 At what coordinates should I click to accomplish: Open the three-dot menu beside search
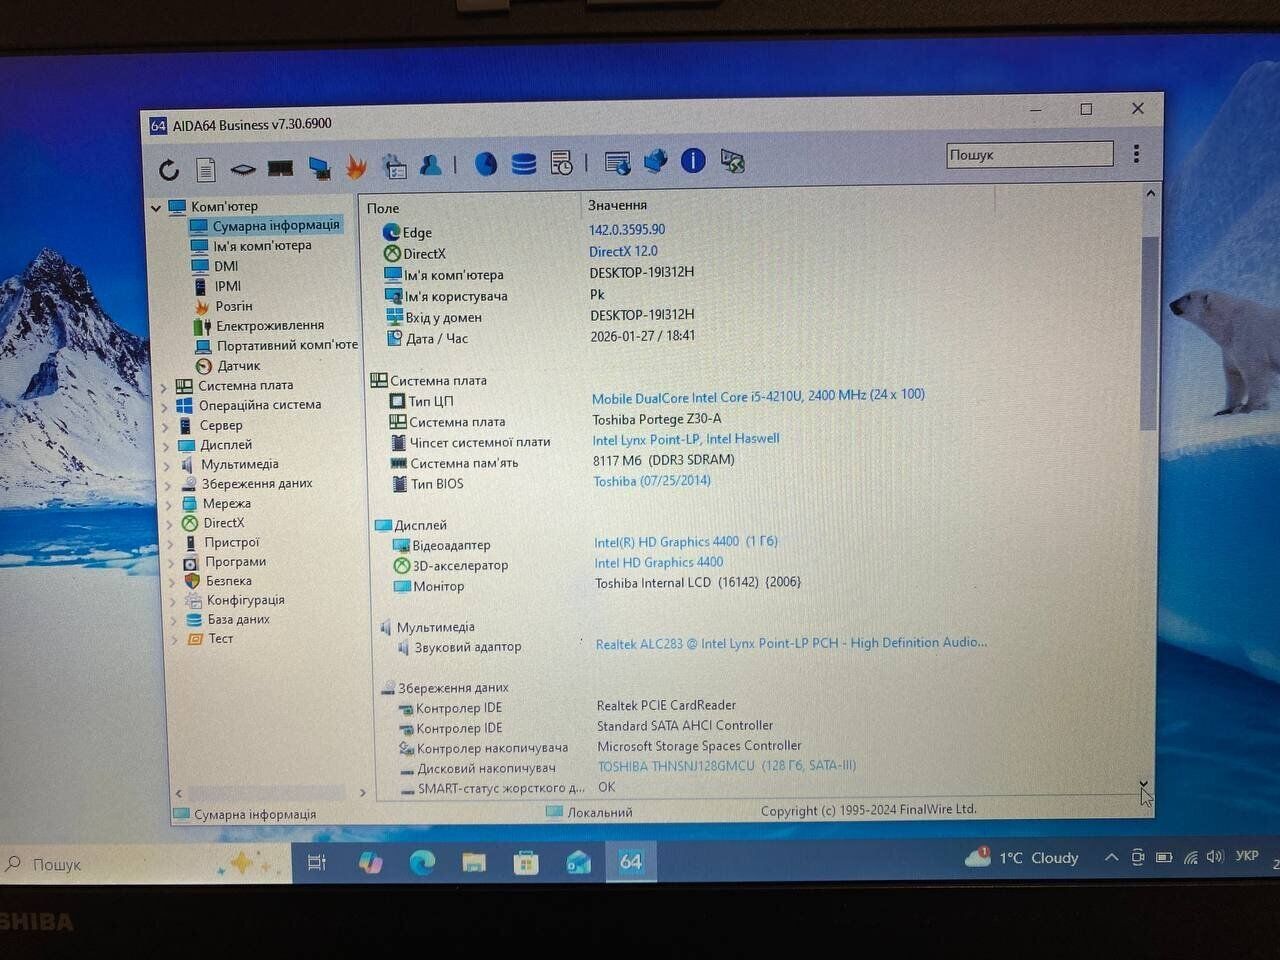coord(1136,154)
